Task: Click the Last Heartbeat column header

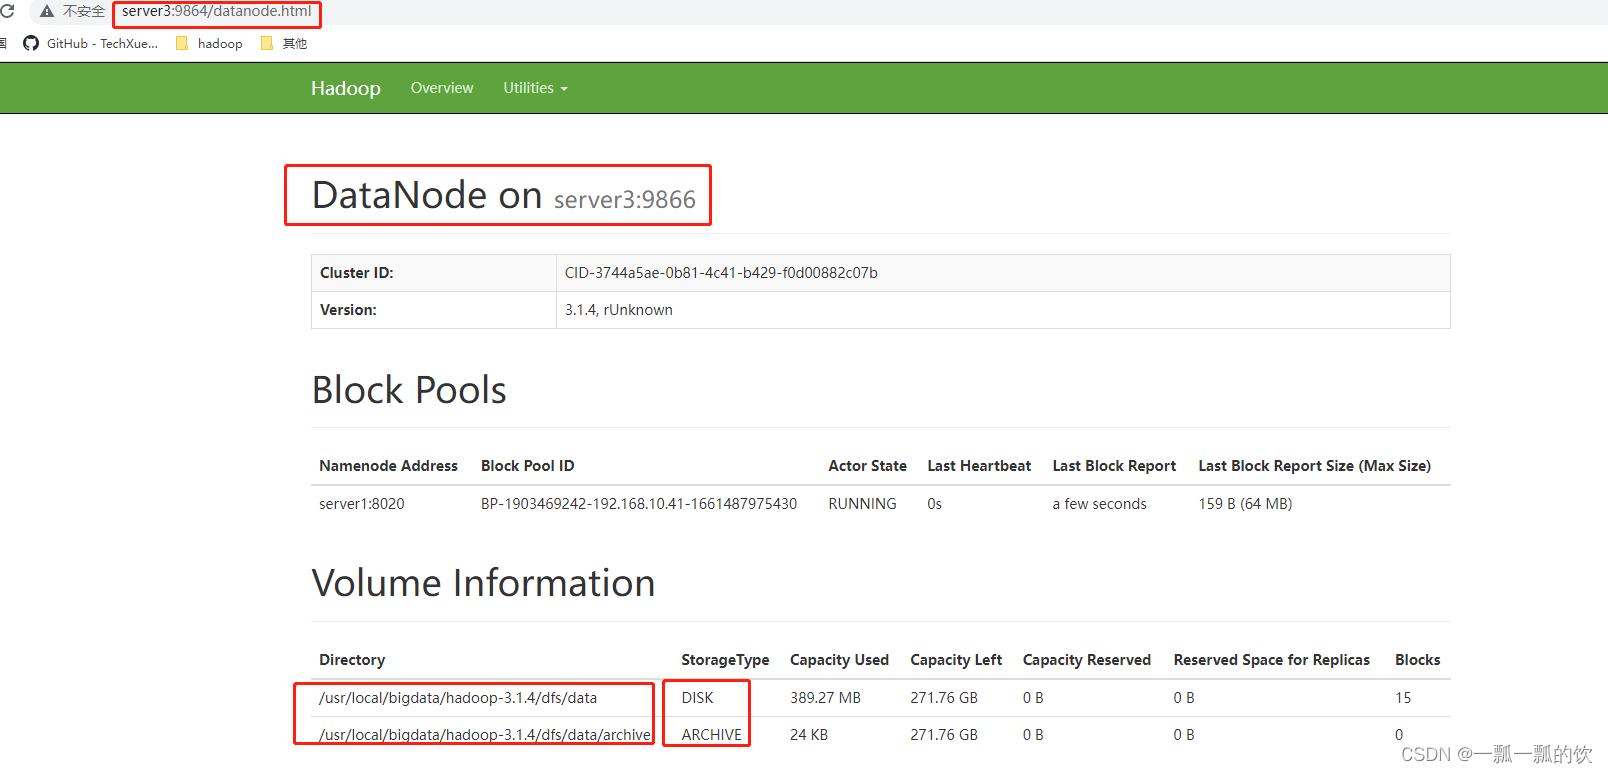Action: [x=979, y=466]
